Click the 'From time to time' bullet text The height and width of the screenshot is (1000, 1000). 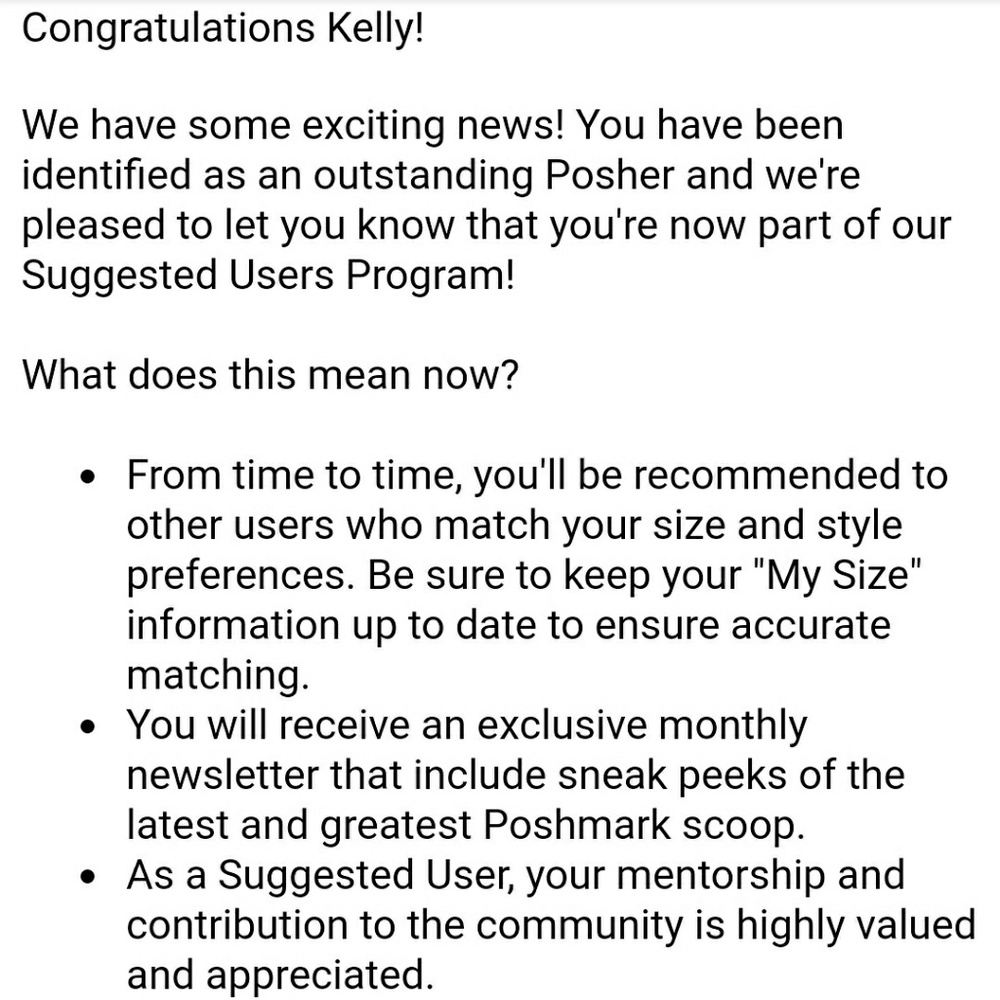pyautogui.click(x=294, y=475)
